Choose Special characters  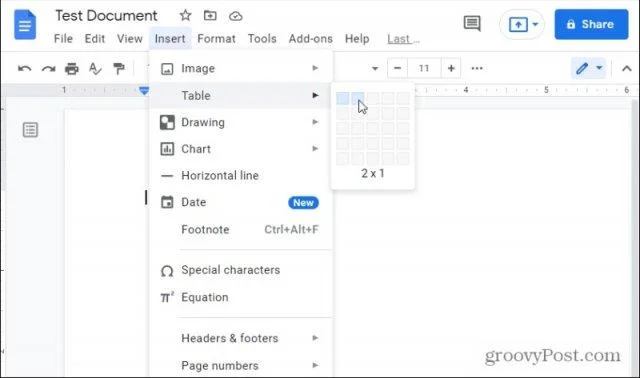pyautogui.click(x=241, y=270)
